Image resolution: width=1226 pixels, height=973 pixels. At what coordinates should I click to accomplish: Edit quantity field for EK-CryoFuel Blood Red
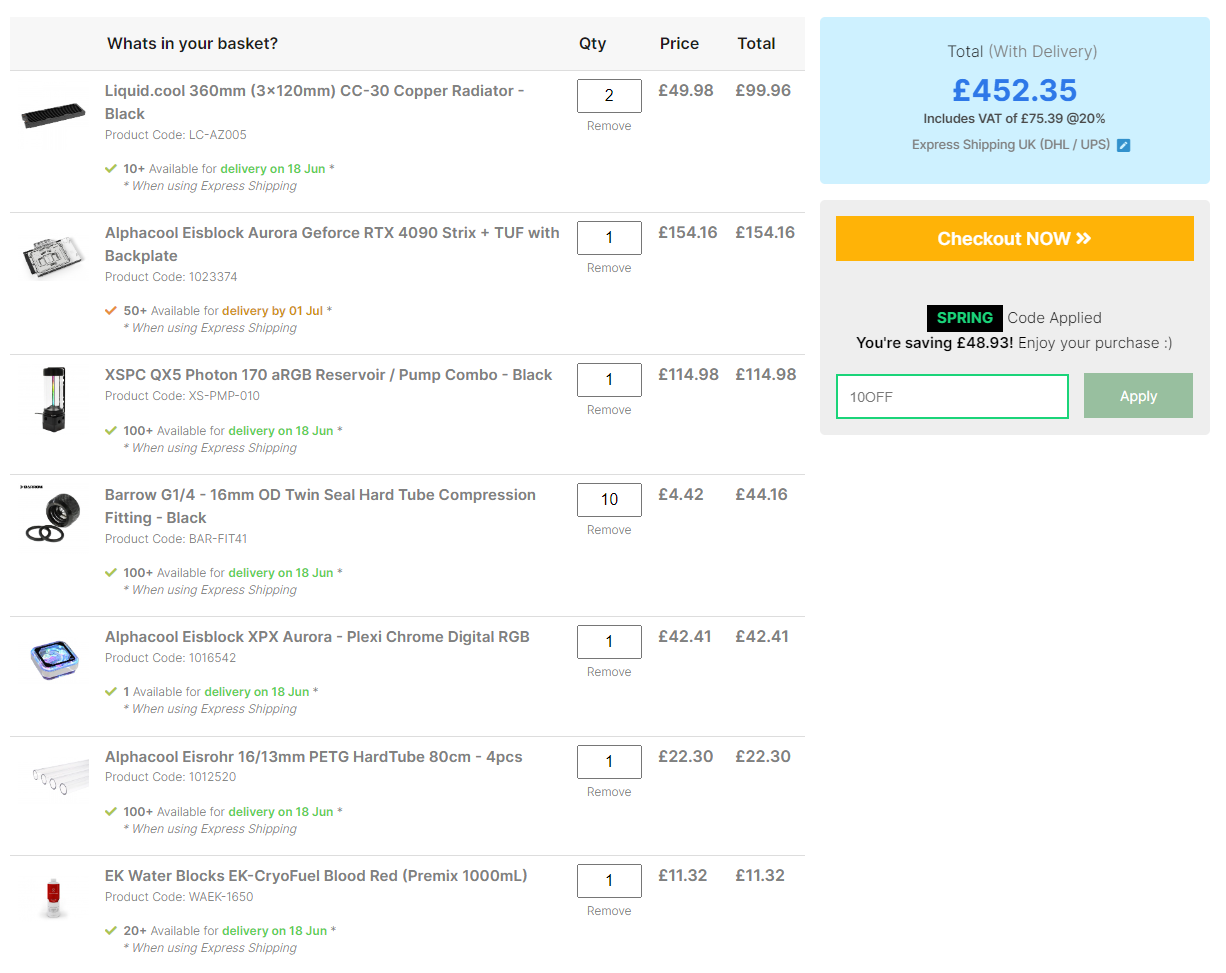pyautogui.click(x=609, y=881)
